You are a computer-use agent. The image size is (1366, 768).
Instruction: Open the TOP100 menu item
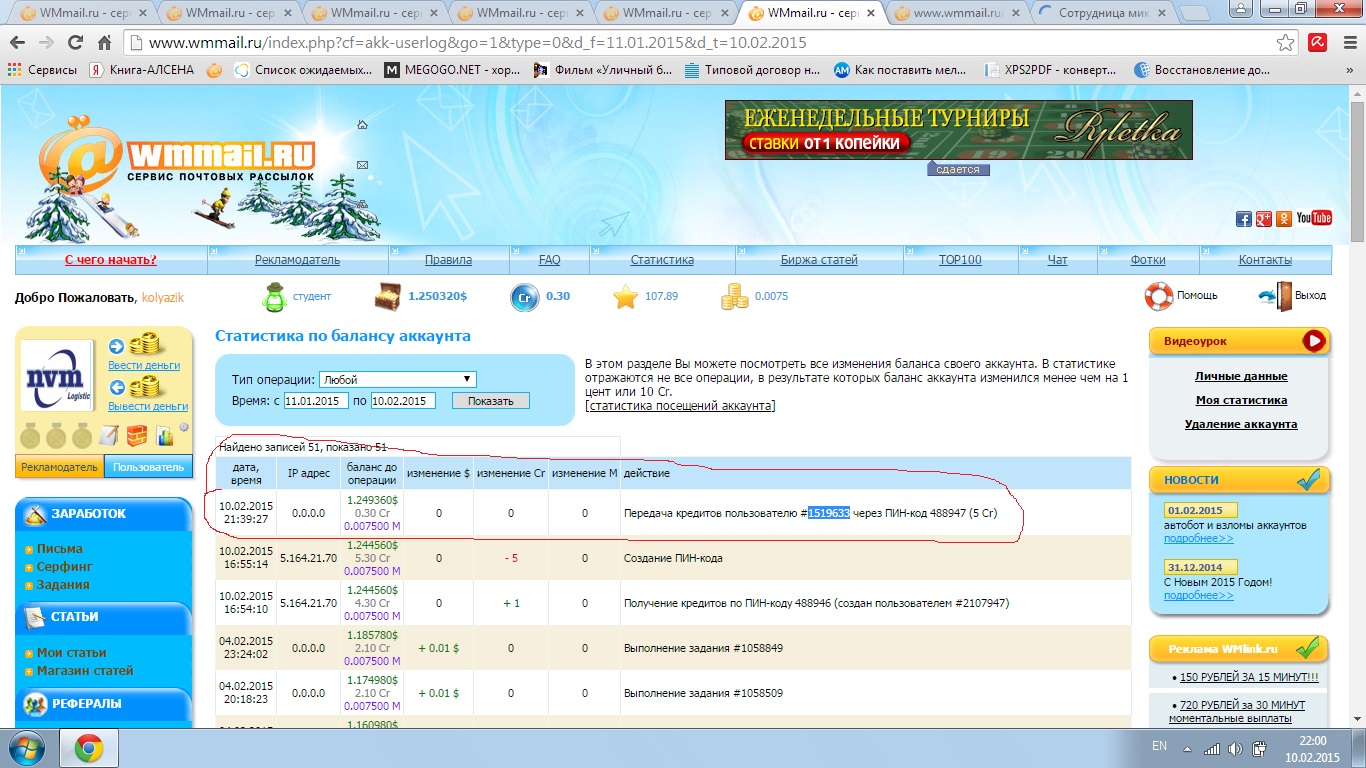960,260
